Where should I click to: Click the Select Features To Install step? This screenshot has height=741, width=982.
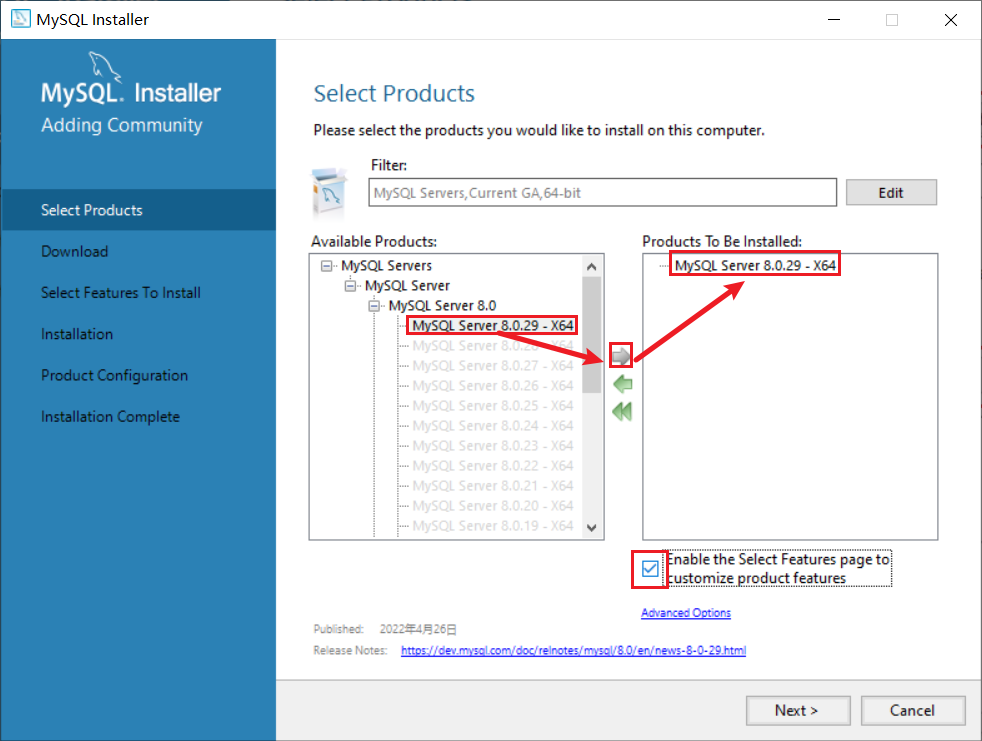coord(121,293)
